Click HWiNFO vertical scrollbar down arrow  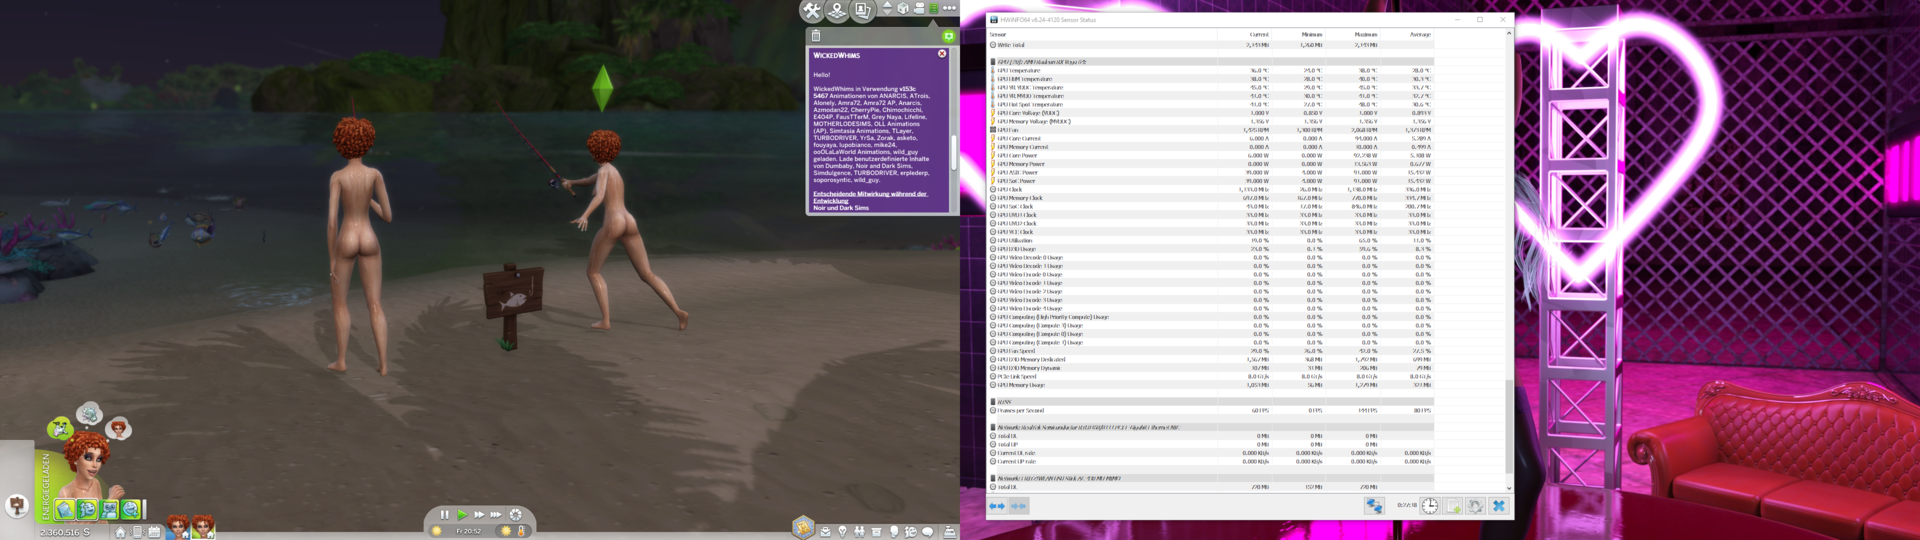pos(1509,488)
